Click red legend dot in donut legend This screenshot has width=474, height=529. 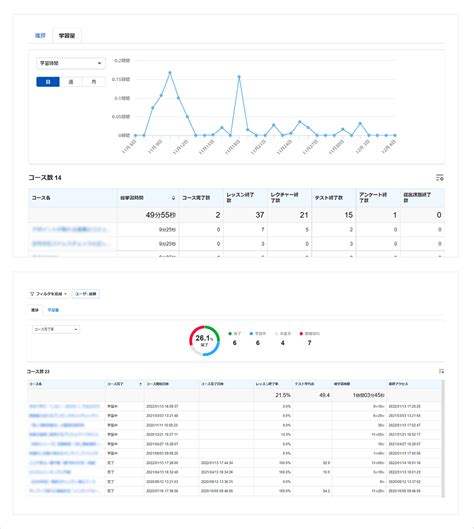coord(301,334)
